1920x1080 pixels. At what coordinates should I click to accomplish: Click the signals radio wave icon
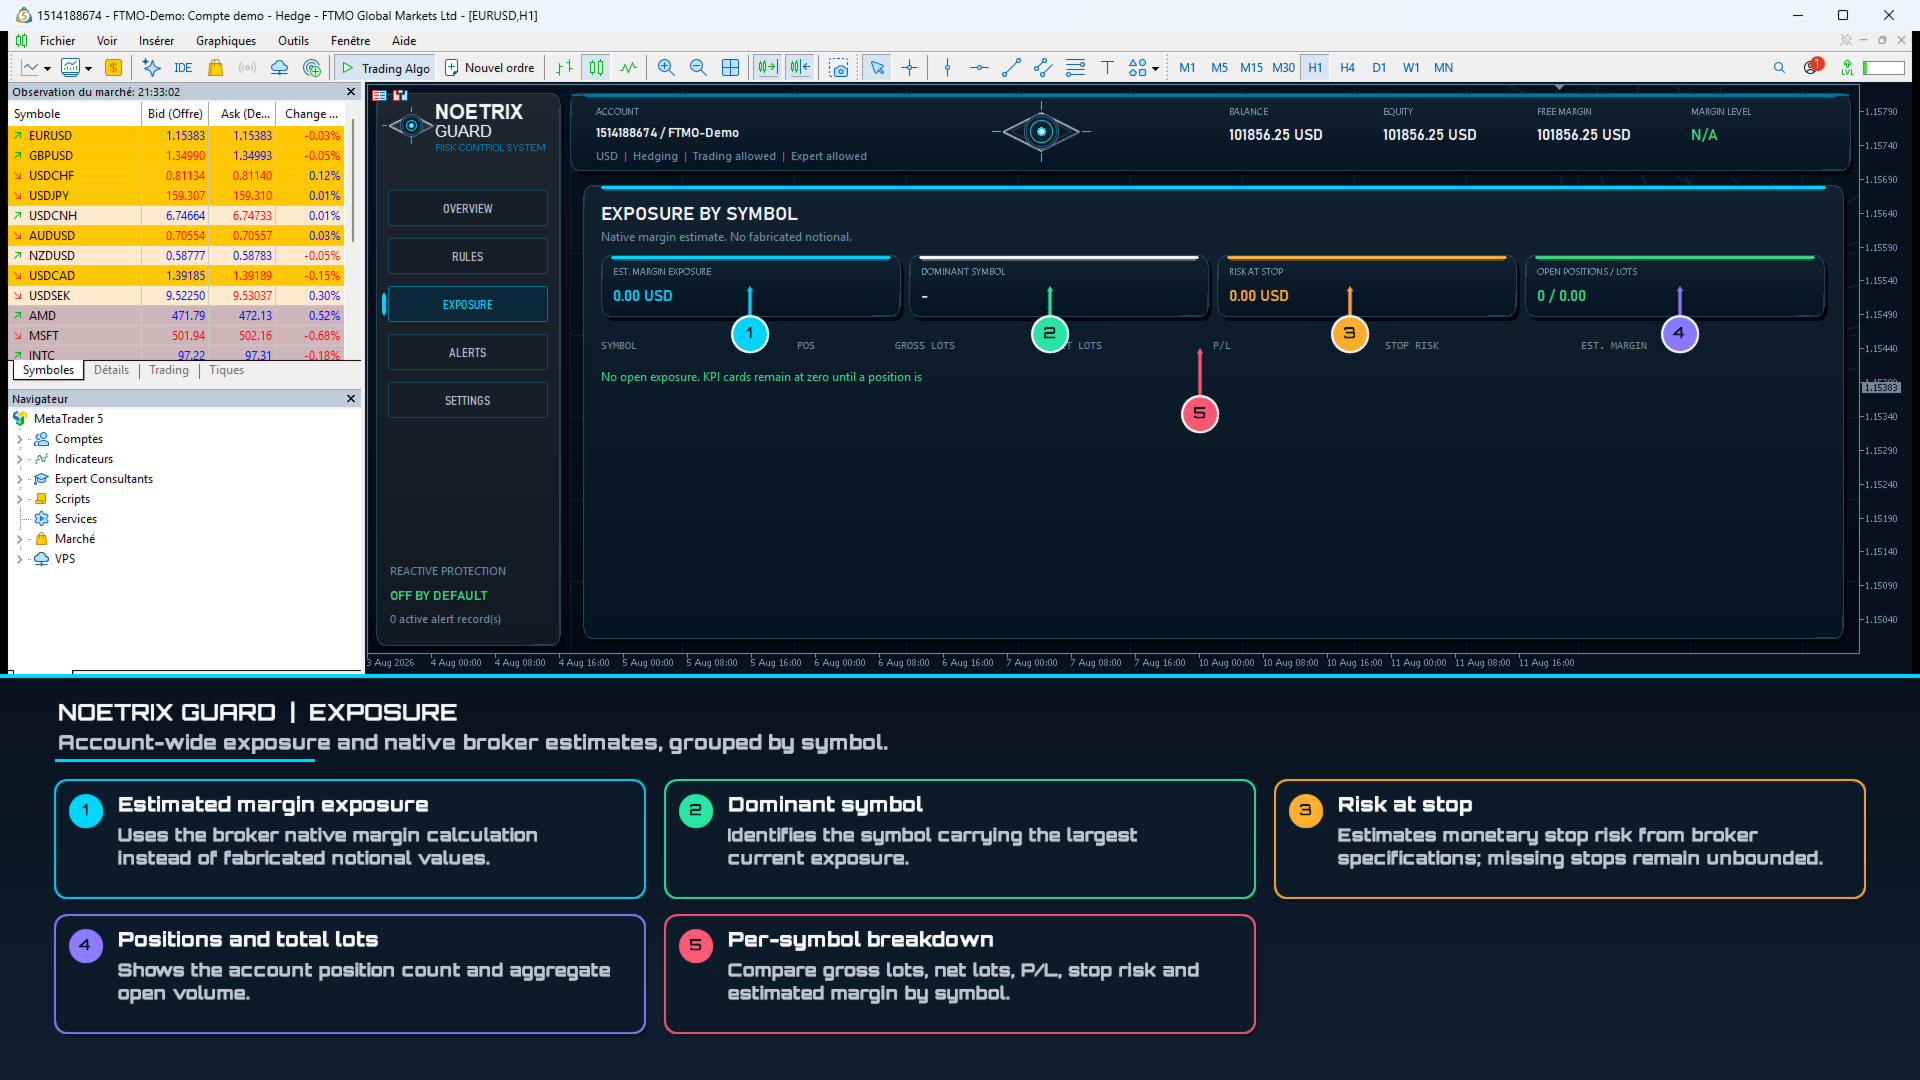coord(248,68)
